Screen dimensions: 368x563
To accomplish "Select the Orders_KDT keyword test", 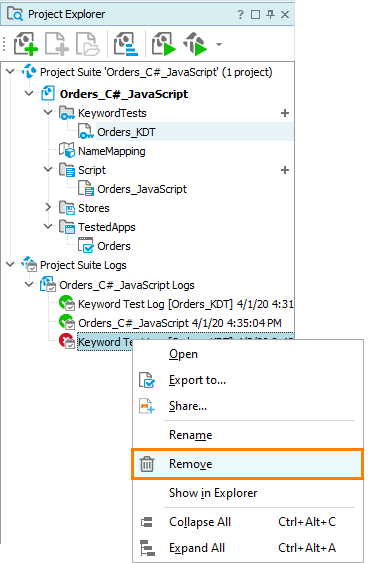I will pos(126,132).
